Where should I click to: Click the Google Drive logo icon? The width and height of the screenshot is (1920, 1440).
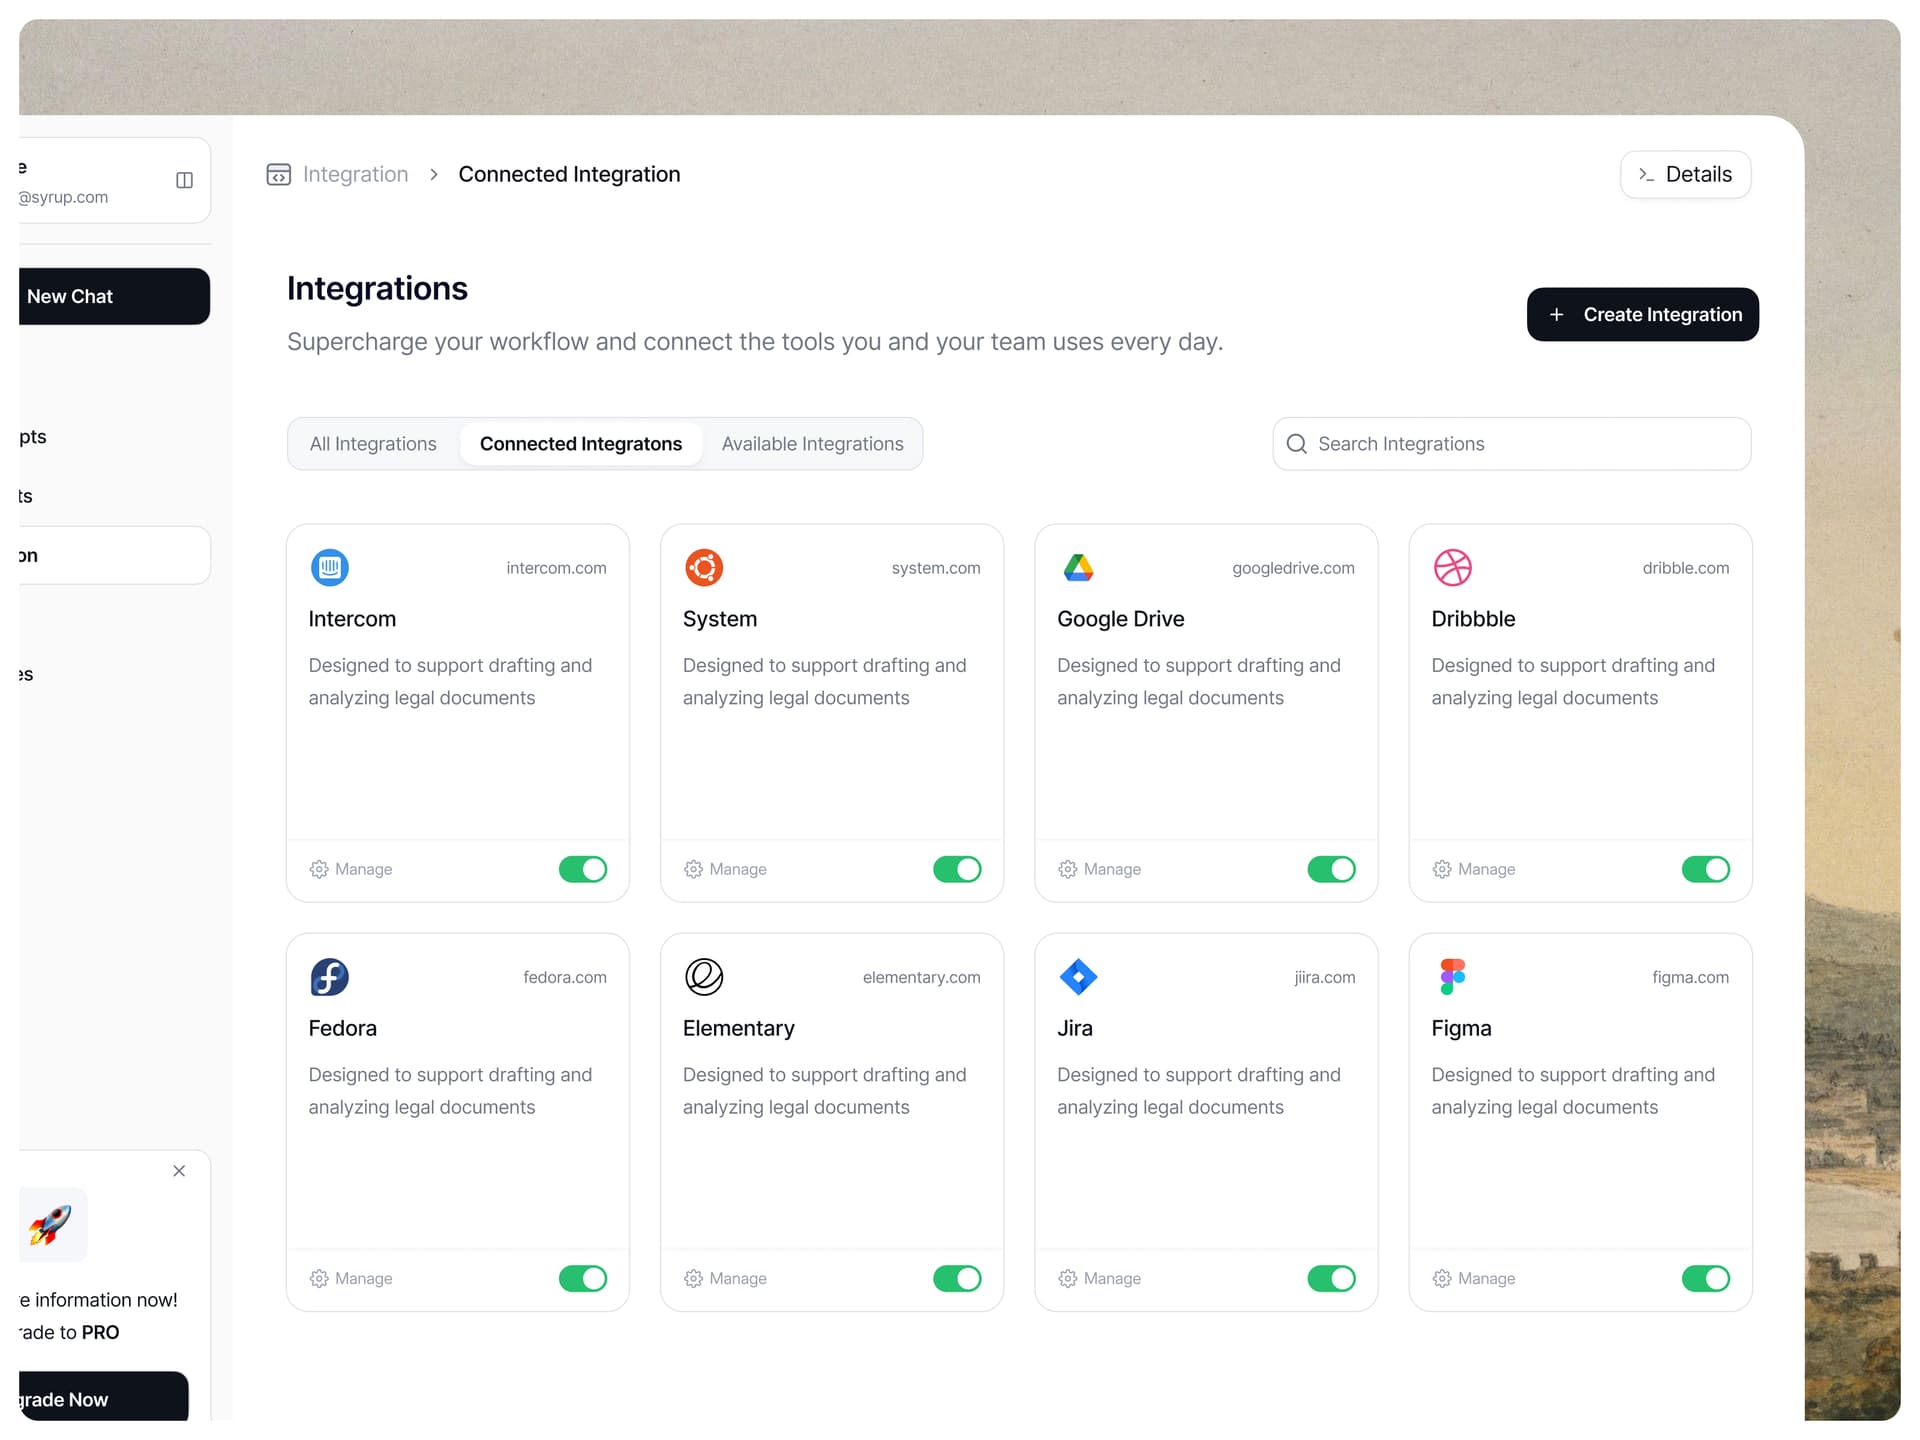point(1078,568)
